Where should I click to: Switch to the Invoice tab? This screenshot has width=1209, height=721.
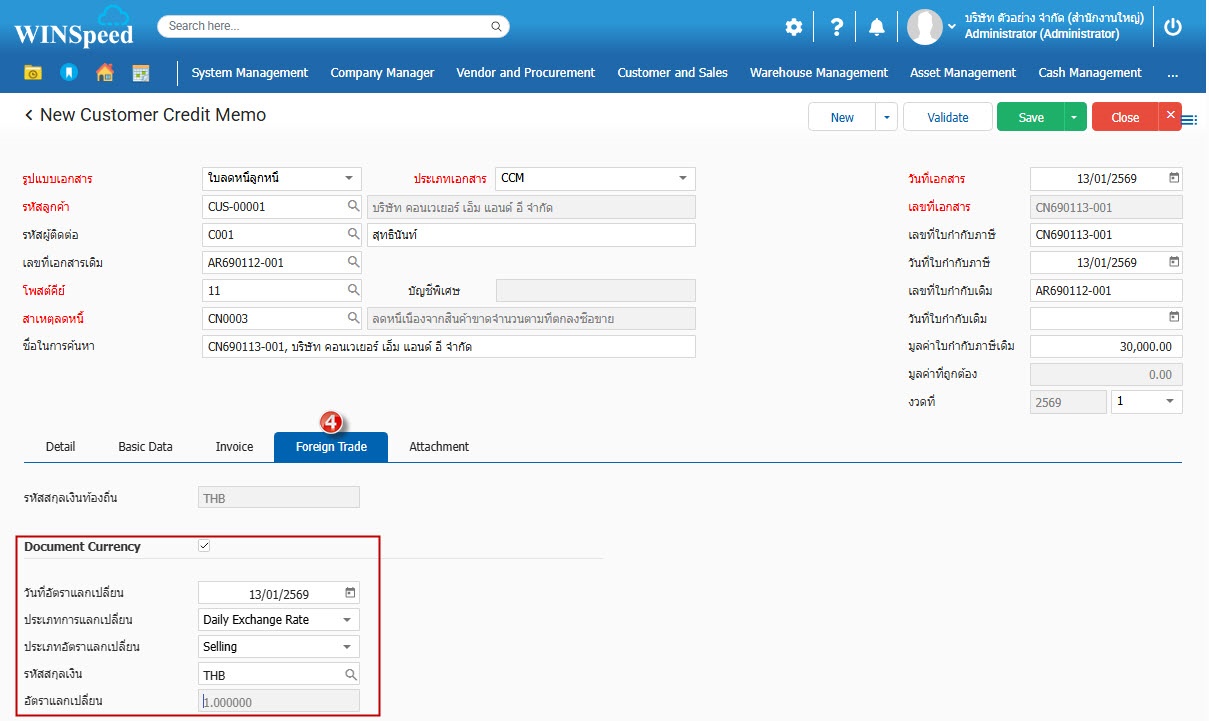[x=234, y=447]
